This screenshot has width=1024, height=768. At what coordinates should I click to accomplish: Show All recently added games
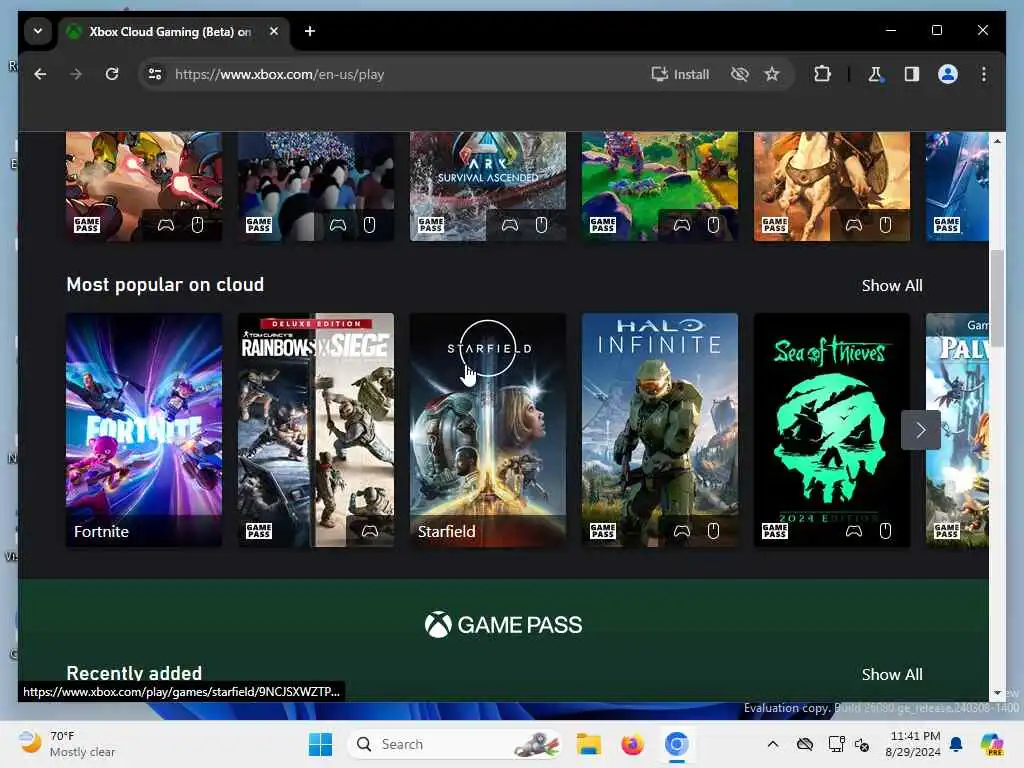[891, 675]
